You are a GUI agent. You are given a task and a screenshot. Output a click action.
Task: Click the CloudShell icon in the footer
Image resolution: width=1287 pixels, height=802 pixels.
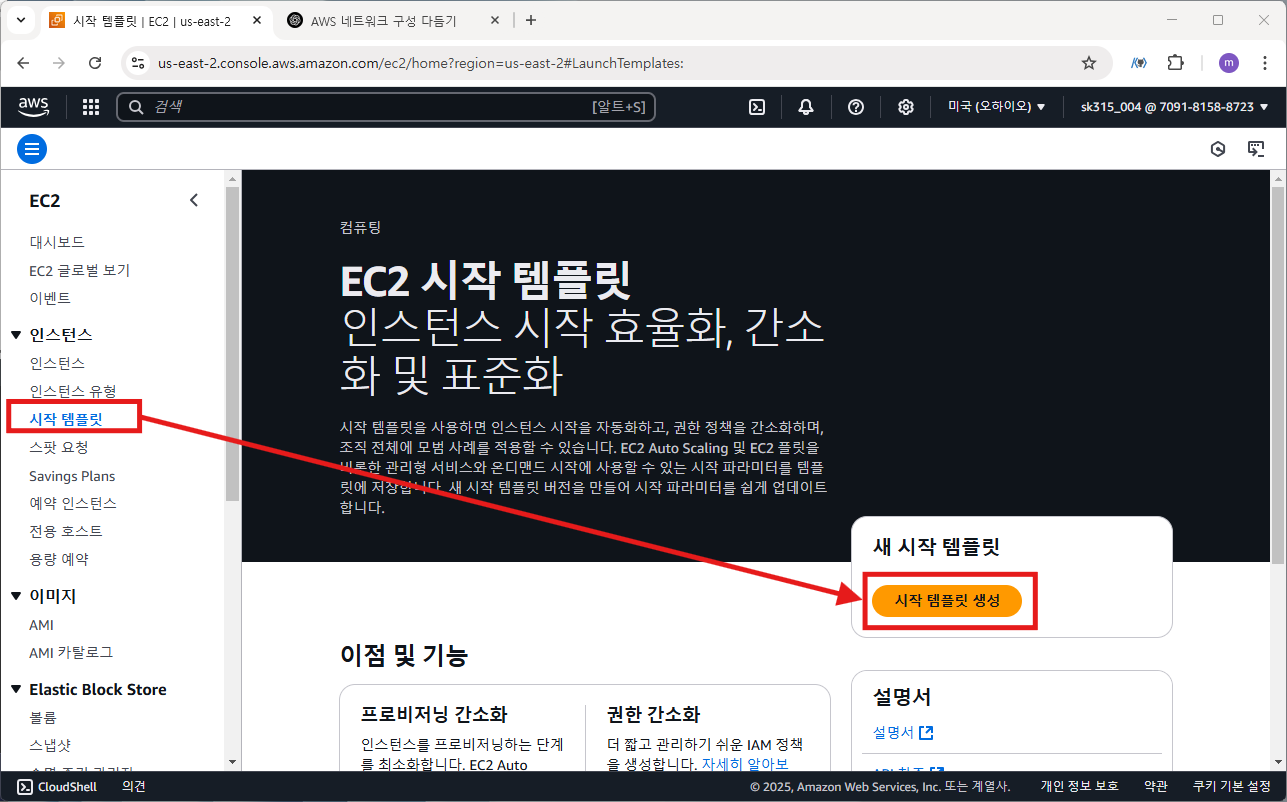(25, 787)
